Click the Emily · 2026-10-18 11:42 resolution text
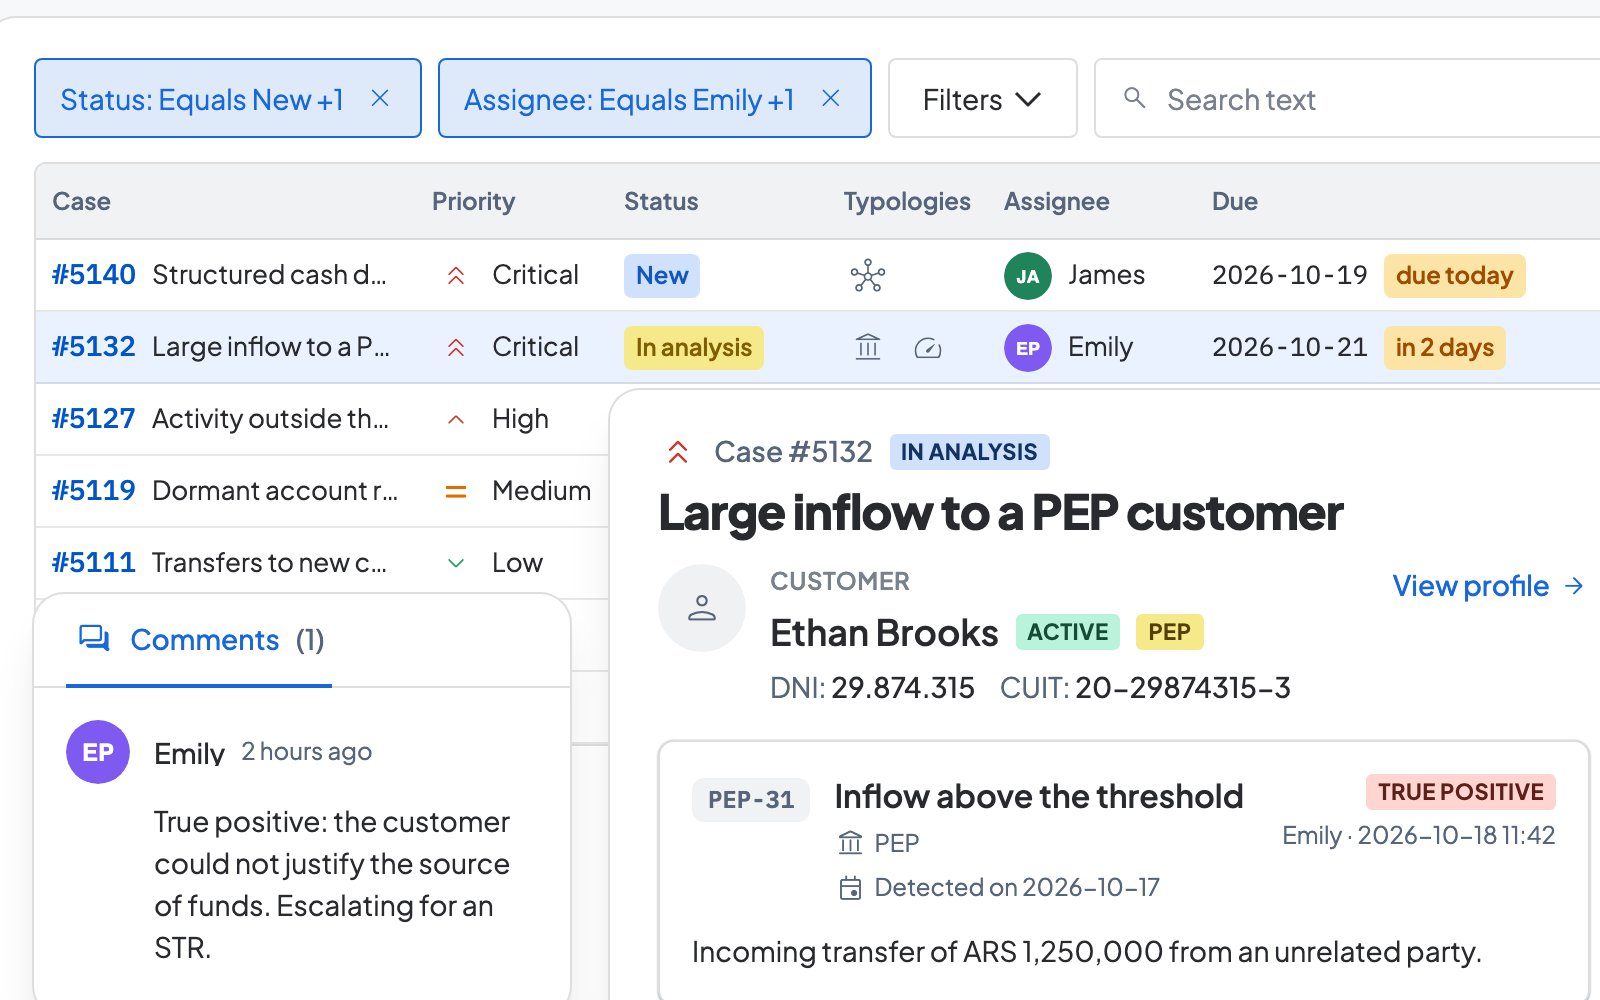 (1419, 836)
